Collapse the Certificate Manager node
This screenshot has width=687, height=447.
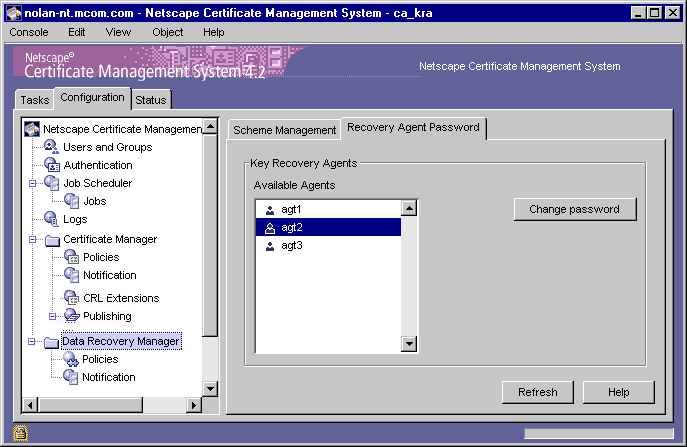[x=32, y=239]
